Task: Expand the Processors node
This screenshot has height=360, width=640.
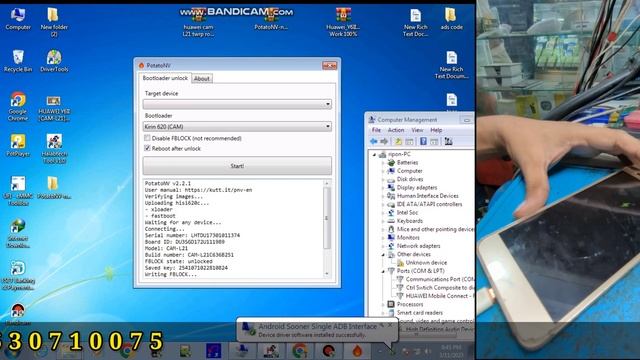Action: click(x=383, y=304)
